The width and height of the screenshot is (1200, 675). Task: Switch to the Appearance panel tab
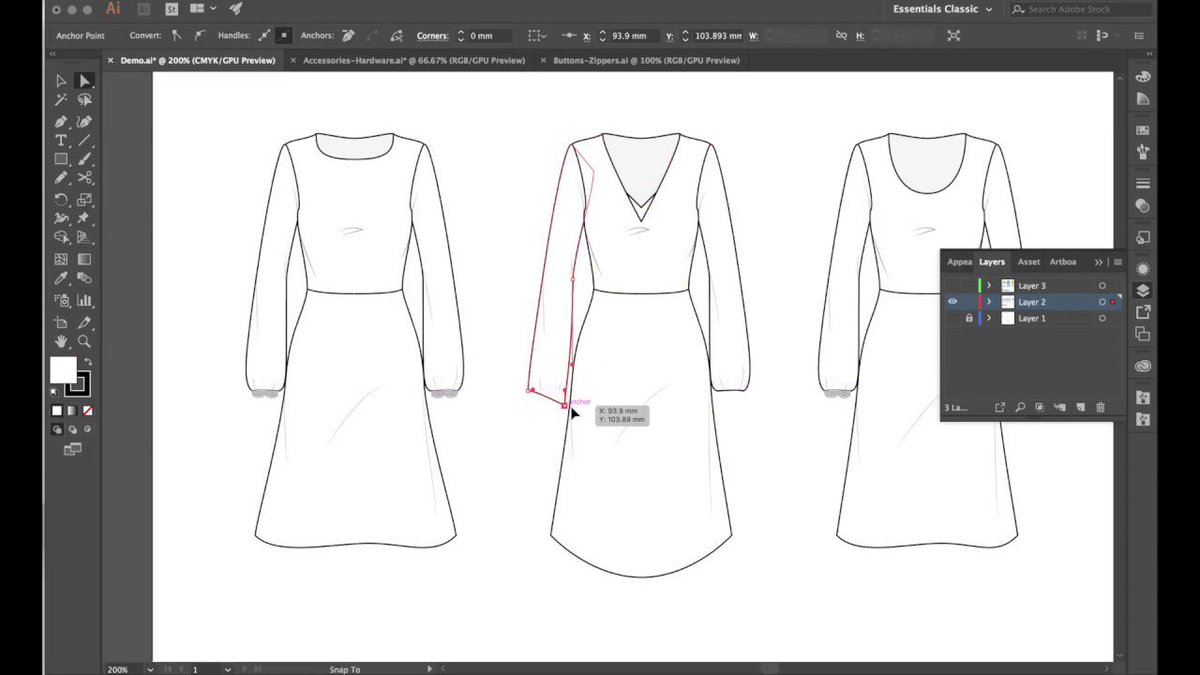click(959, 262)
